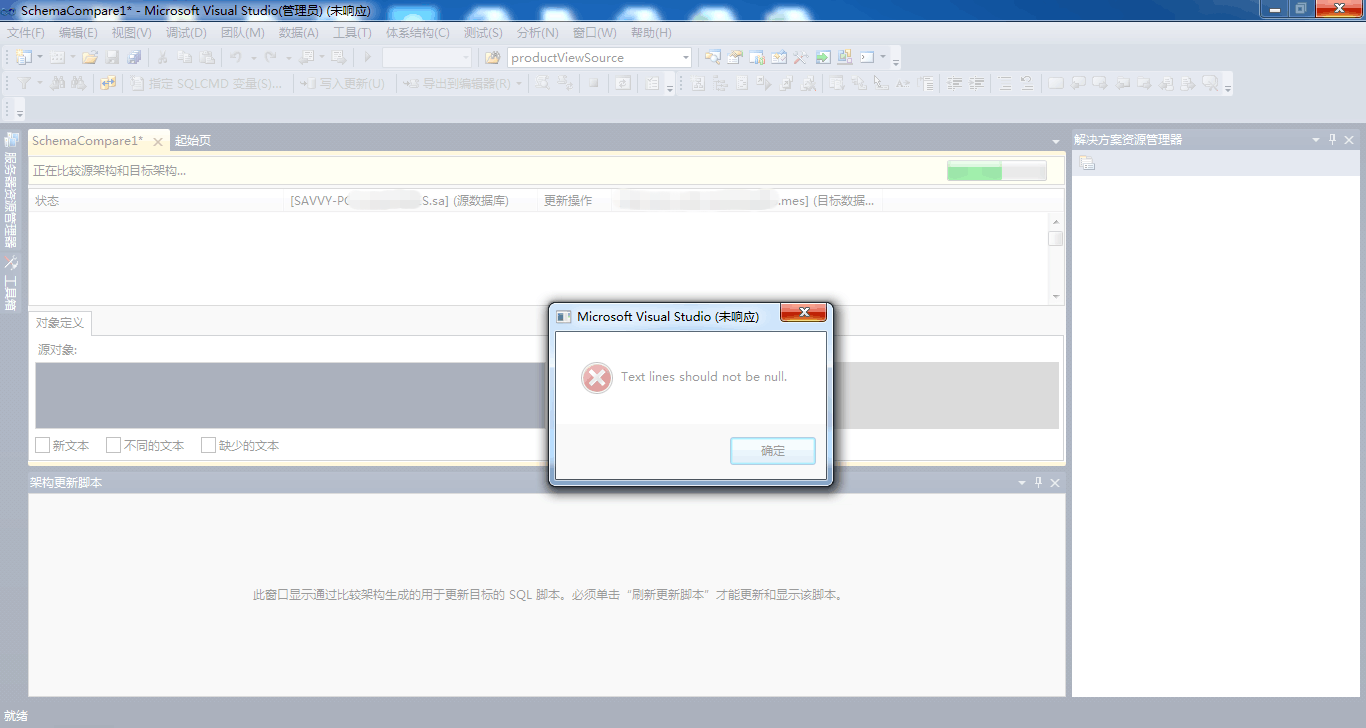
Task: Open the solution configuration combo box
Action: click(427, 57)
